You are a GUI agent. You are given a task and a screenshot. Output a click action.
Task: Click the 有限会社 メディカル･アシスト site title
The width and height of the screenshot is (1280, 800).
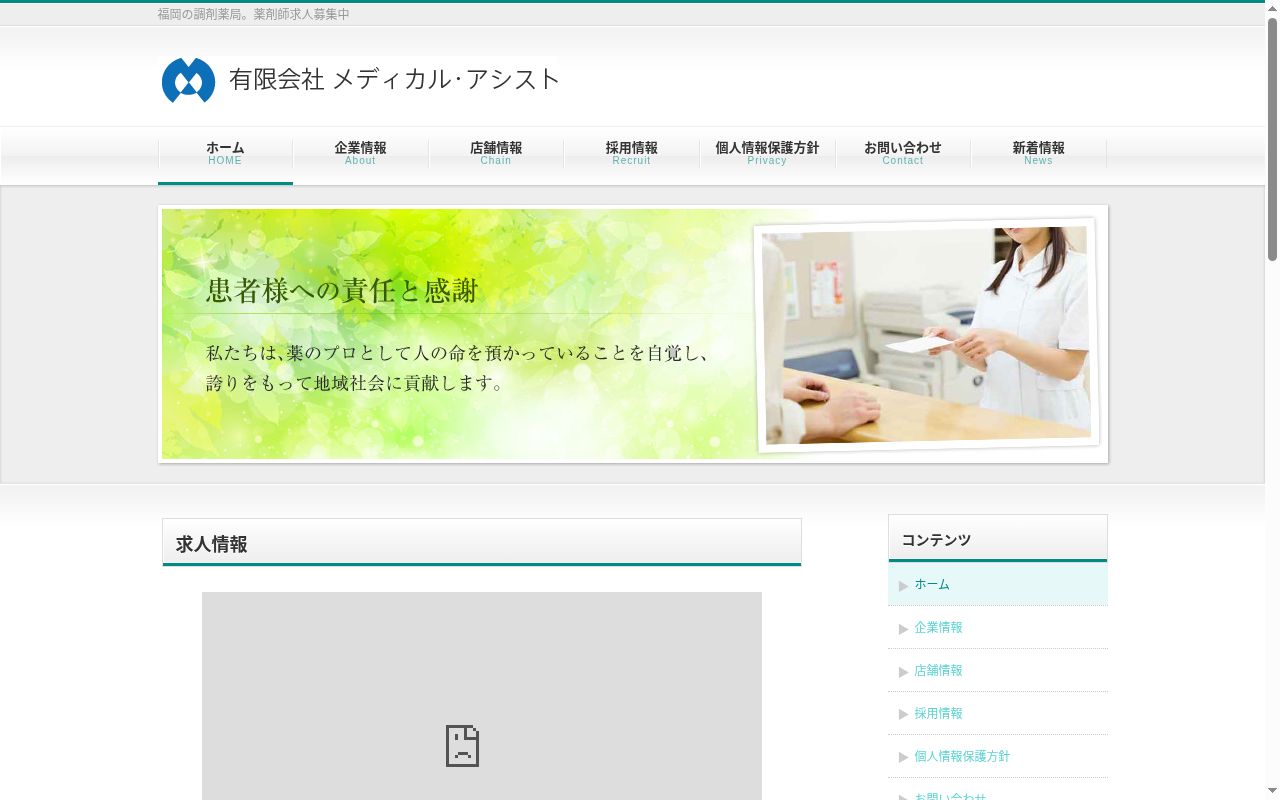tap(395, 80)
